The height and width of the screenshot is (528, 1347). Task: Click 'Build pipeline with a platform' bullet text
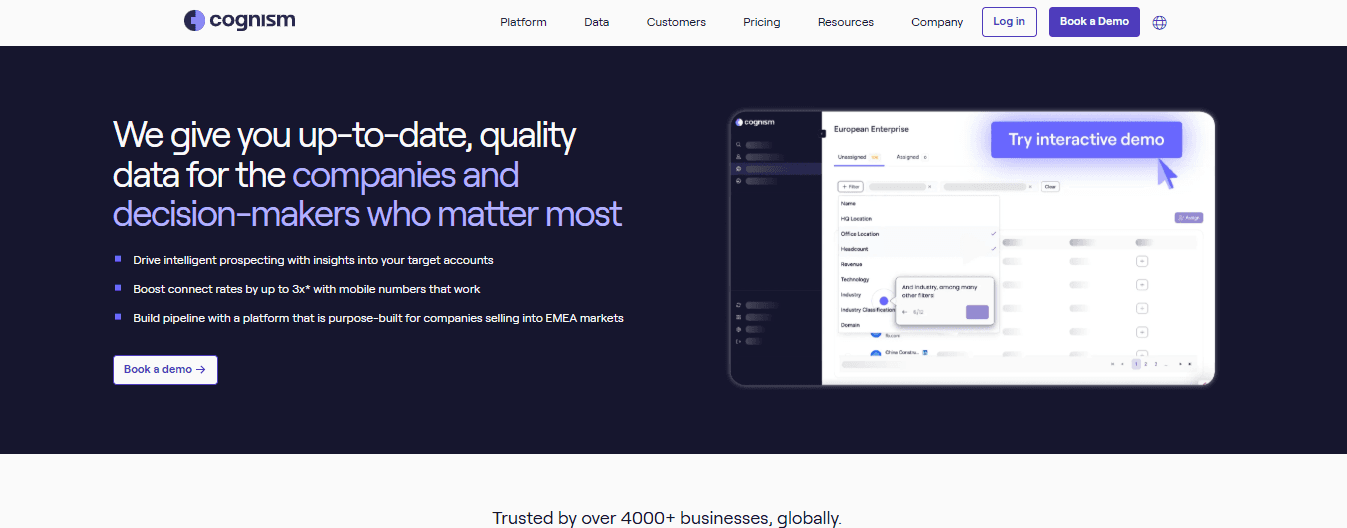[378, 318]
